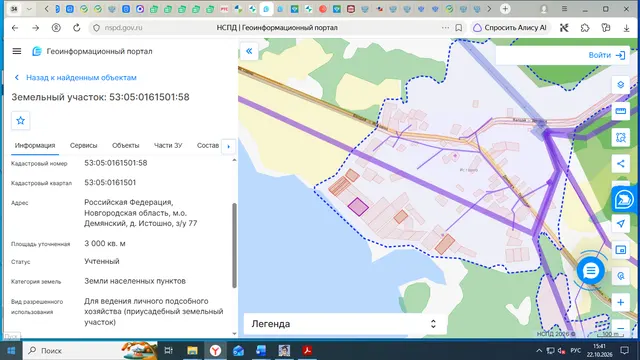Open the round chat support button
Screen dimensions: 640x360
point(591,270)
